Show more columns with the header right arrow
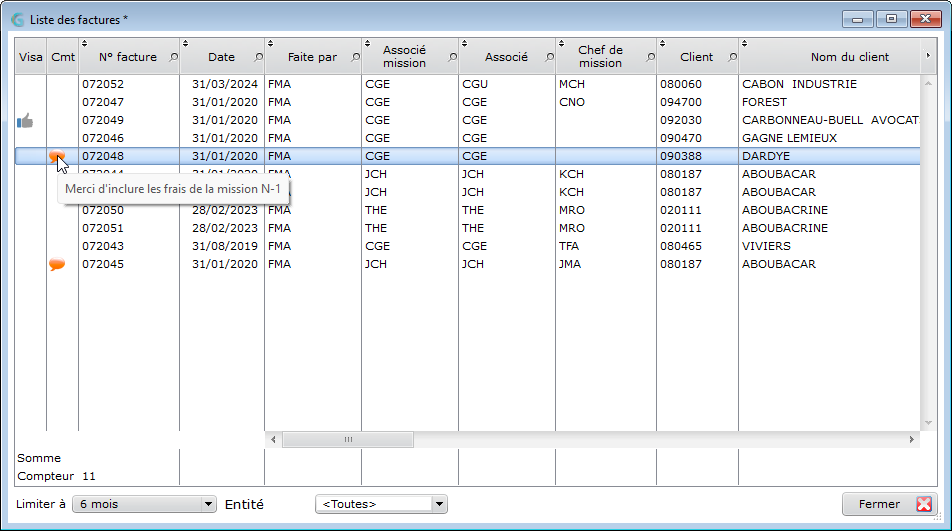Screen dimensions: 952x531 click(x=928, y=56)
